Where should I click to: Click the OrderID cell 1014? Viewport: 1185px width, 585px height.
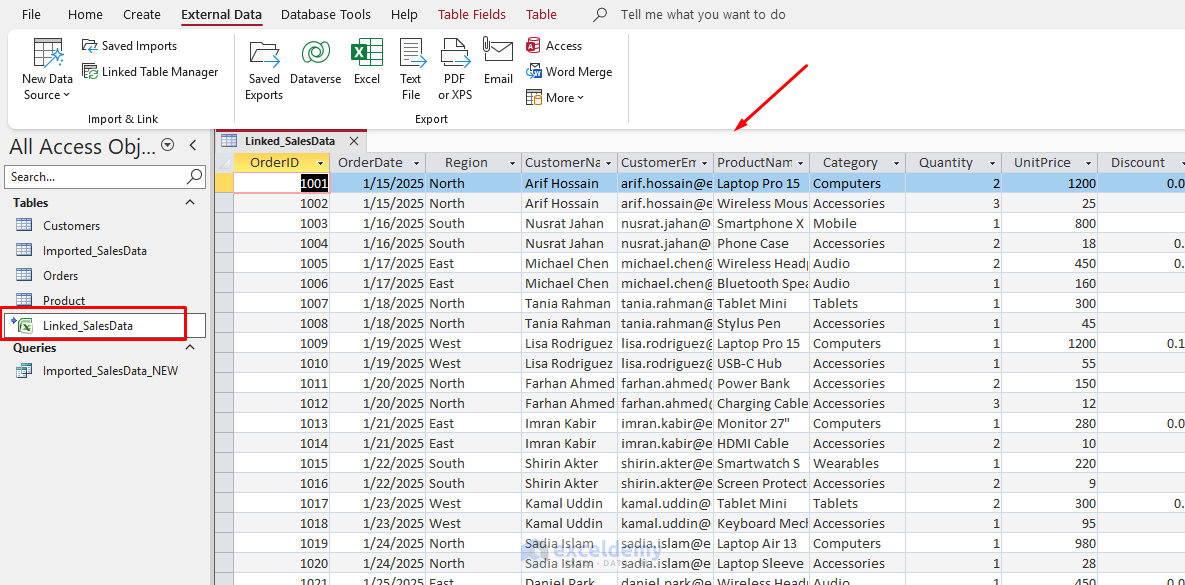[x=281, y=443]
